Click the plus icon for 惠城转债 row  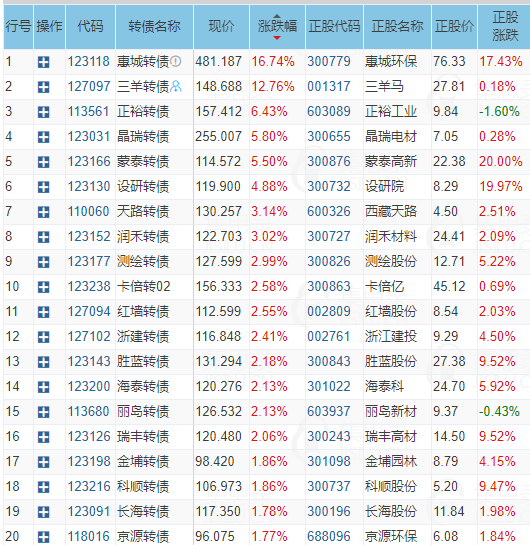43,63
